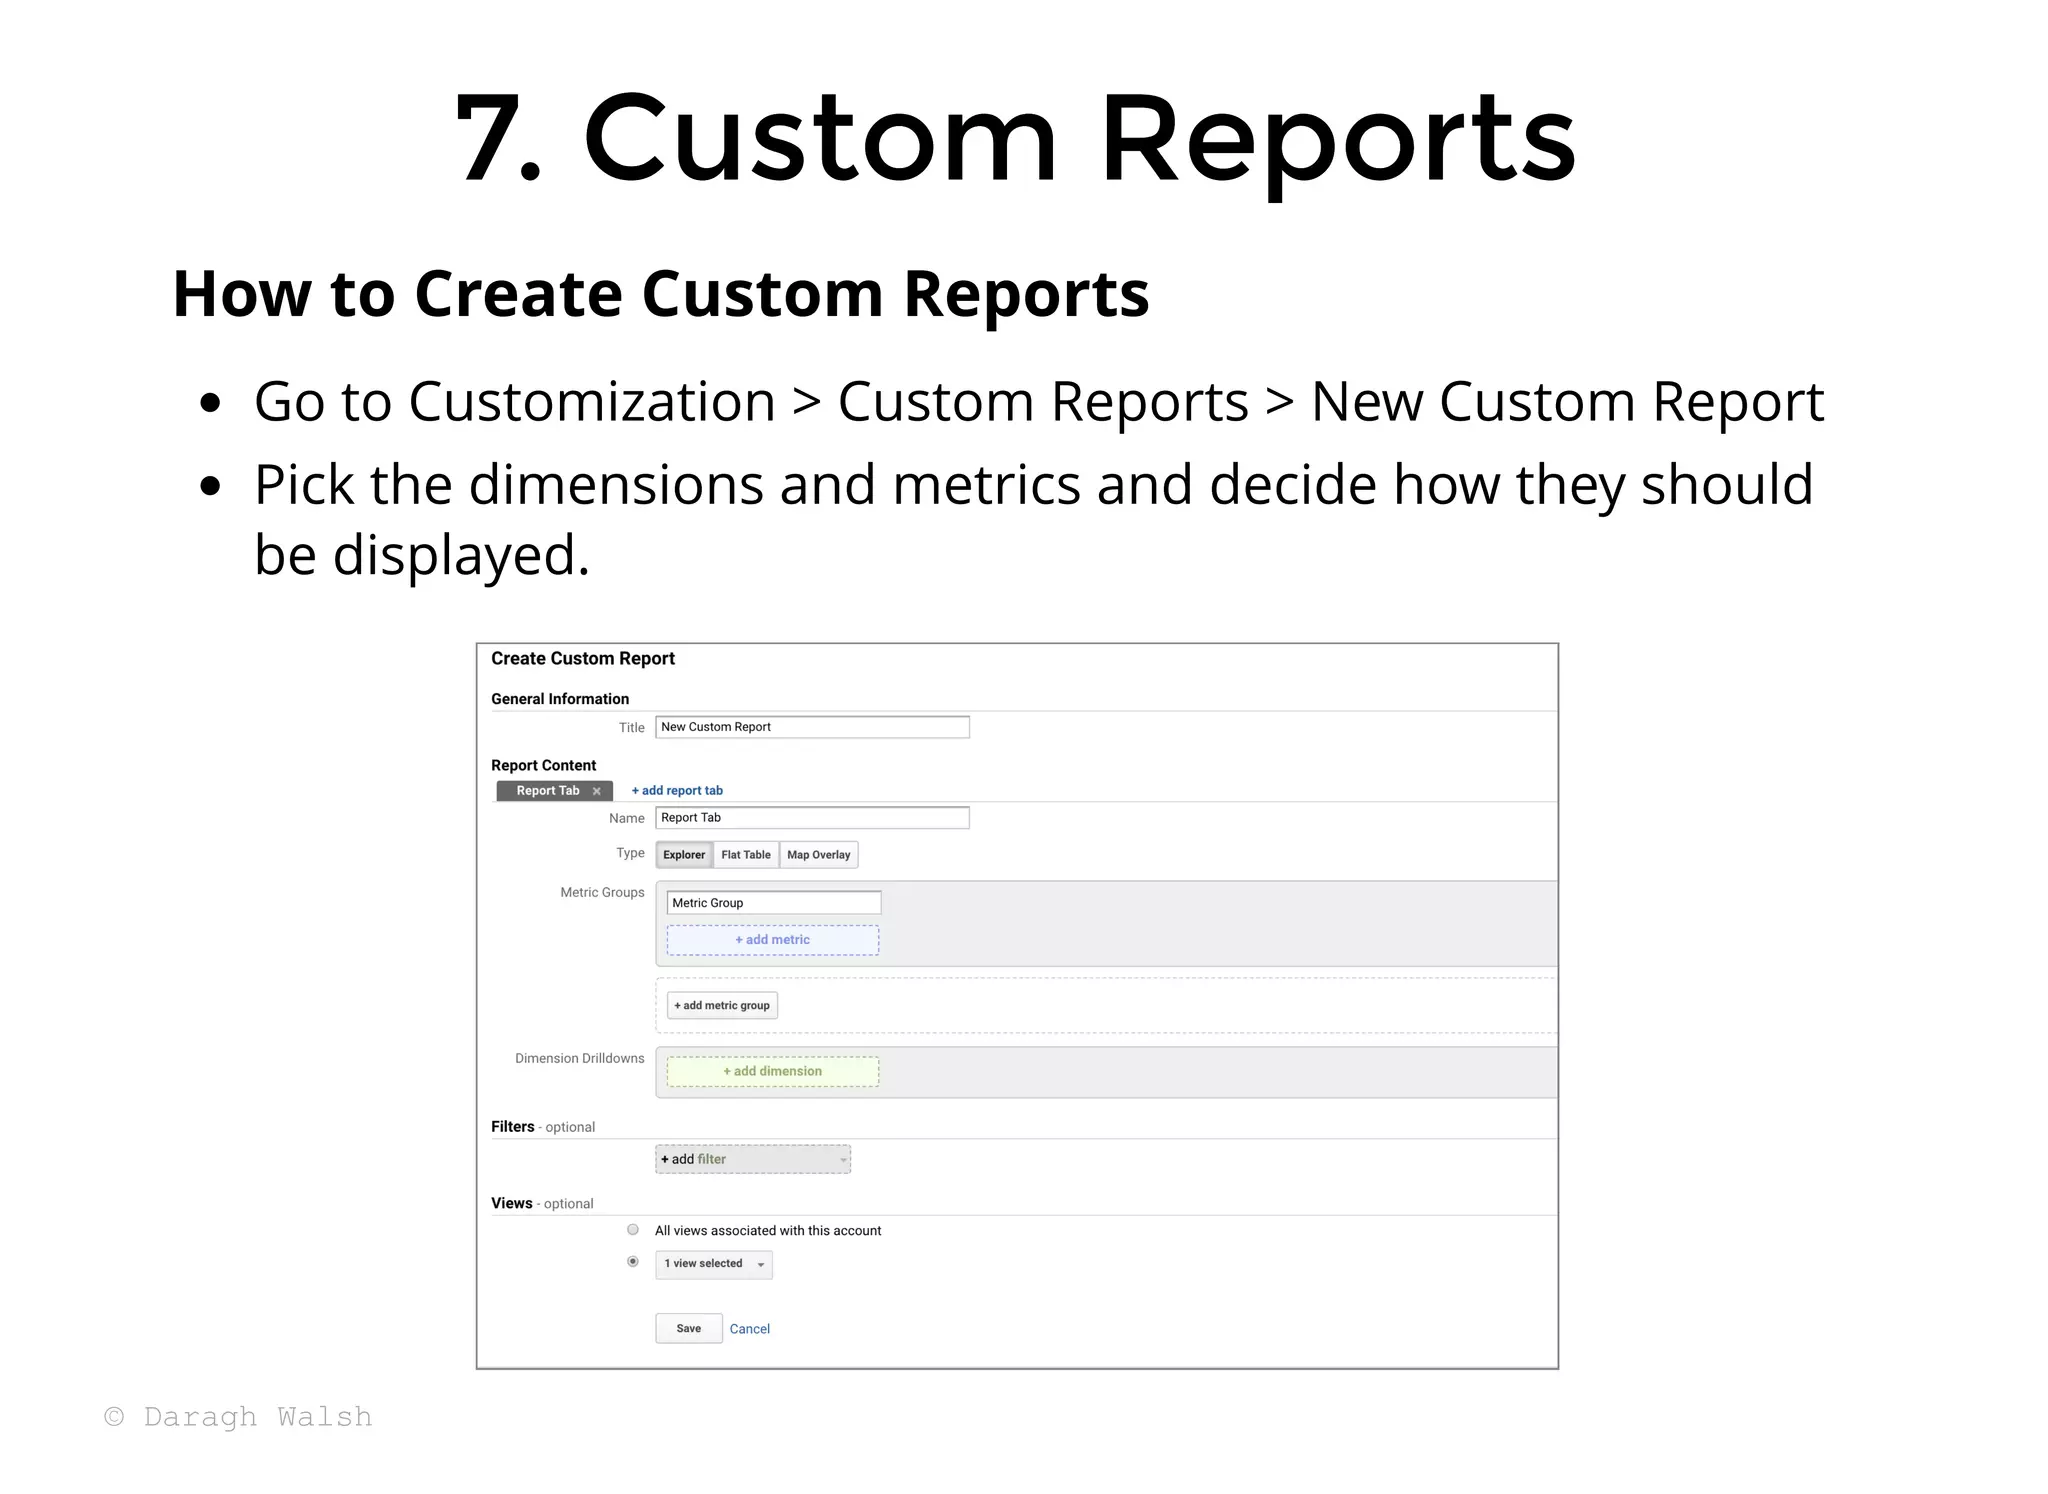Select the radio next to '1 view selected'
Image resolution: width=2048 pixels, height=1494 pixels.
tap(633, 1262)
